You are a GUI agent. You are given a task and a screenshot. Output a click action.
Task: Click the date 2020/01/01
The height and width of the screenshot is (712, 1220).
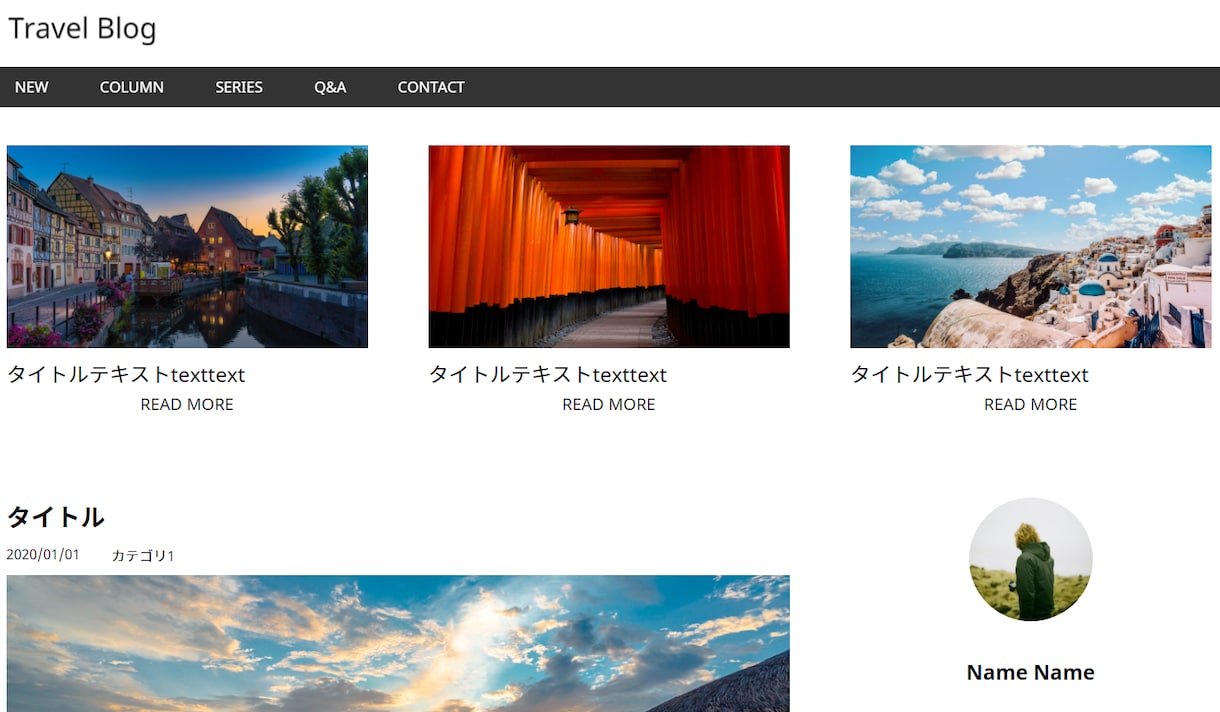(x=43, y=555)
